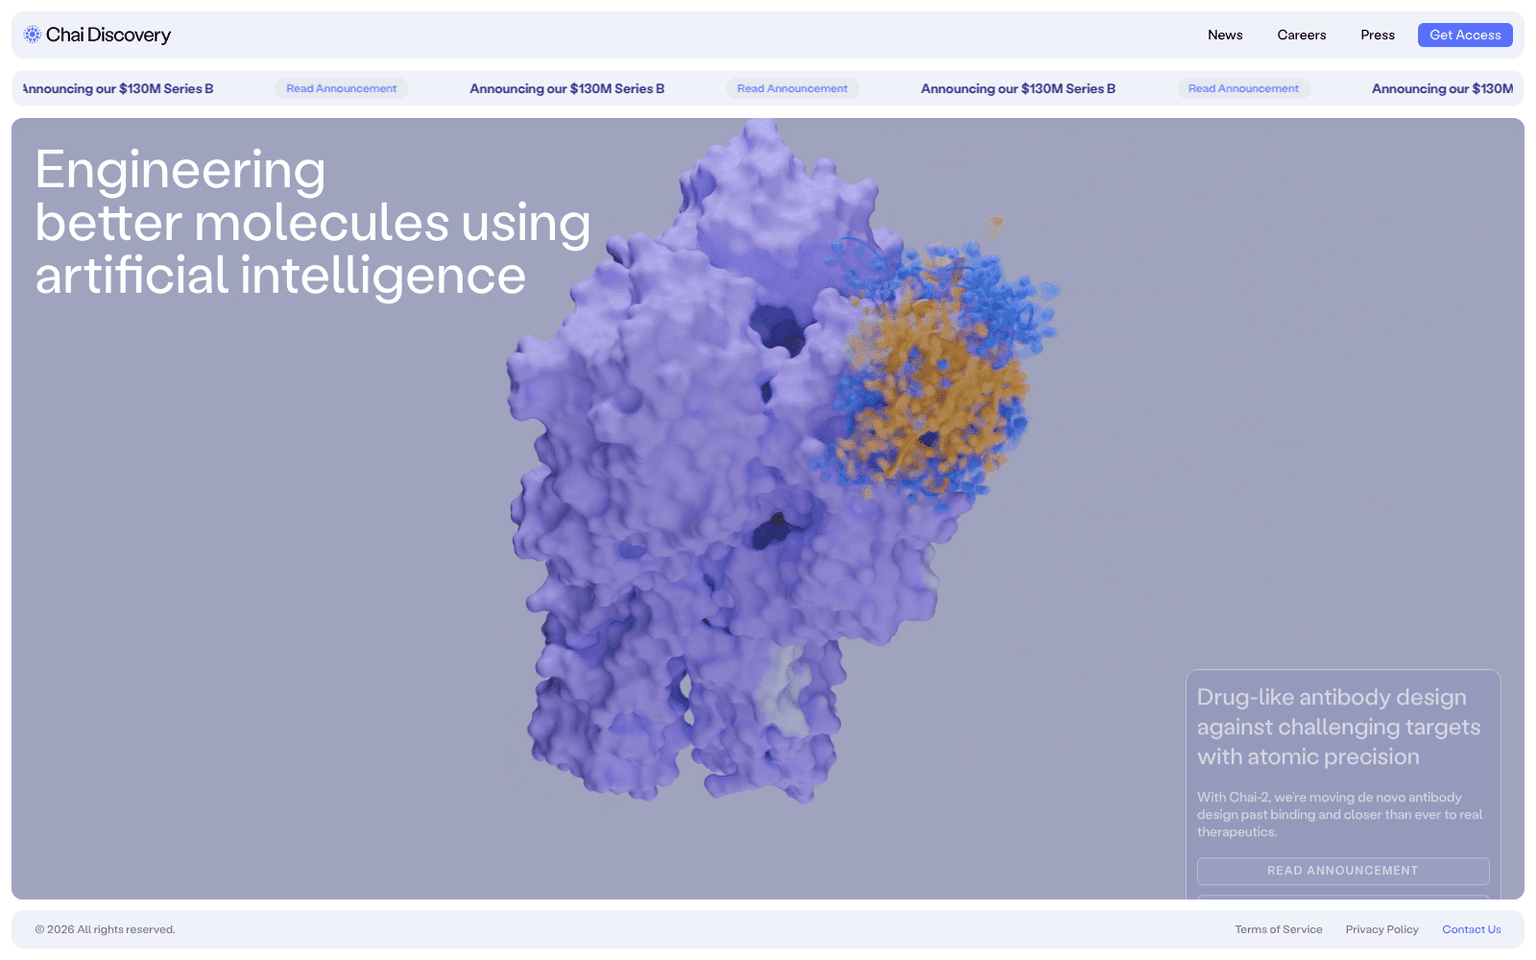Click READ ANNOUNCEMENT button in antibody card

[1343, 871]
